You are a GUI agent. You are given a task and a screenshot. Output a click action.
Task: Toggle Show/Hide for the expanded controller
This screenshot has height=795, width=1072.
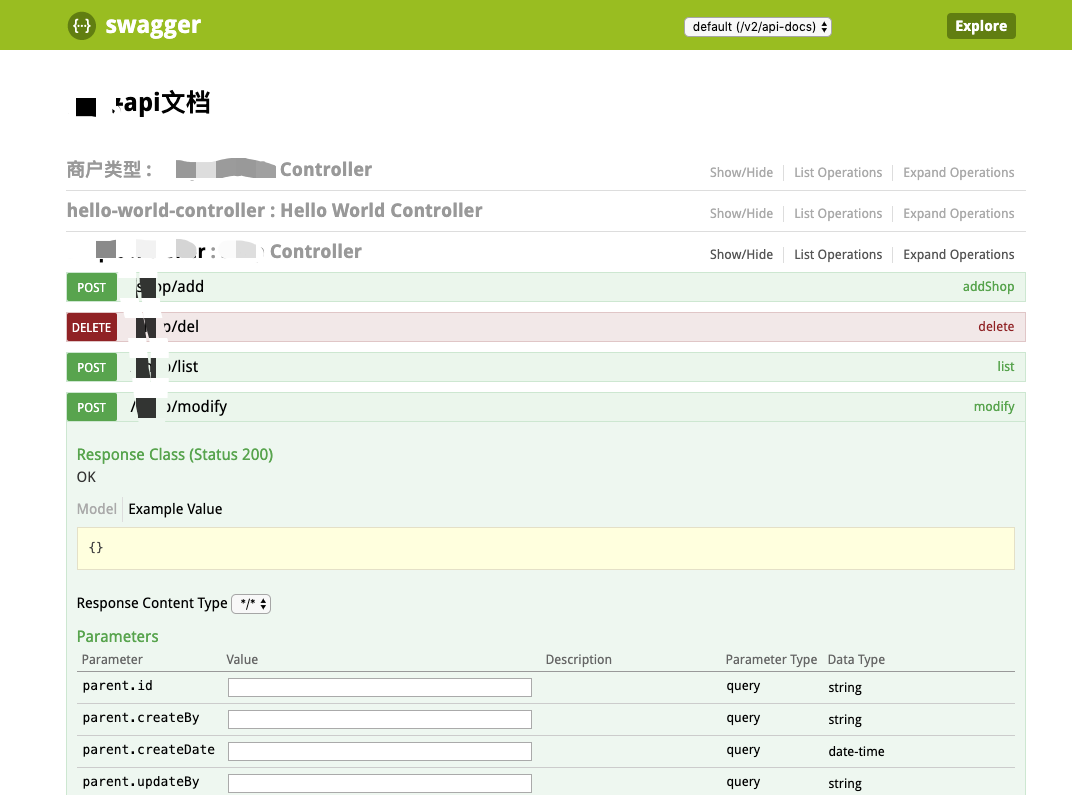click(741, 254)
